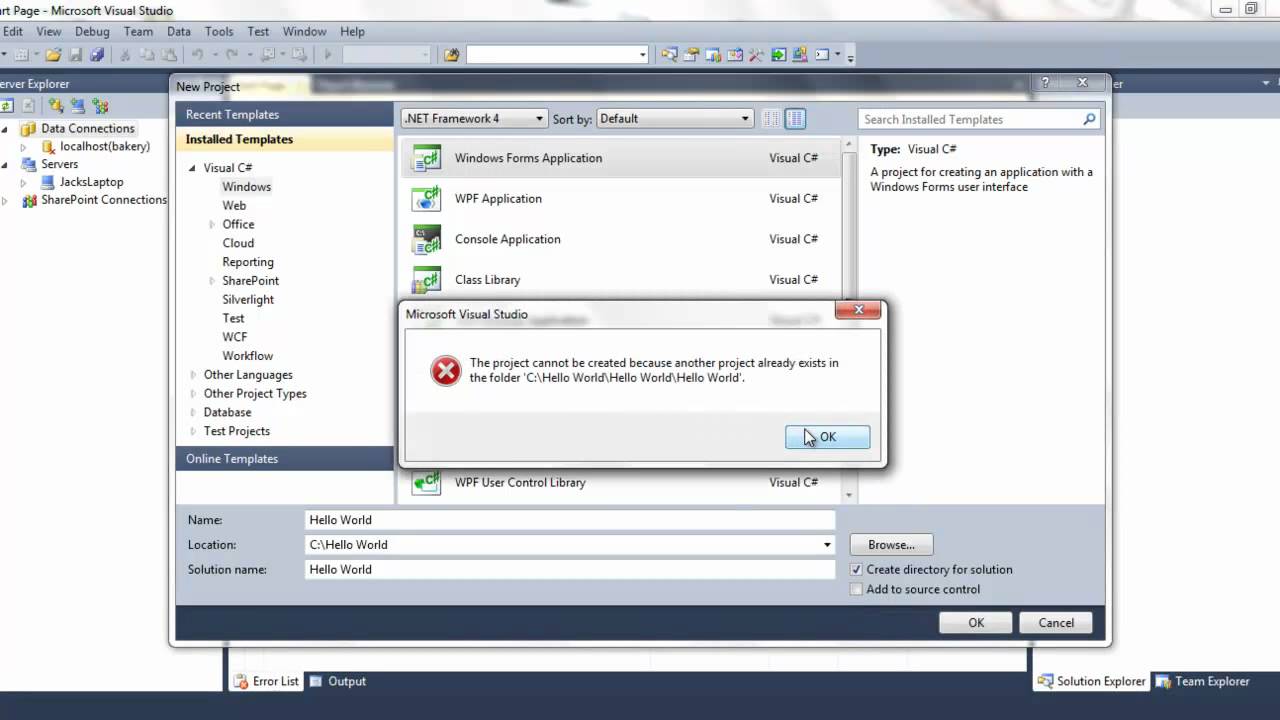
Task: Select the Class Library template icon
Action: click(427, 280)
